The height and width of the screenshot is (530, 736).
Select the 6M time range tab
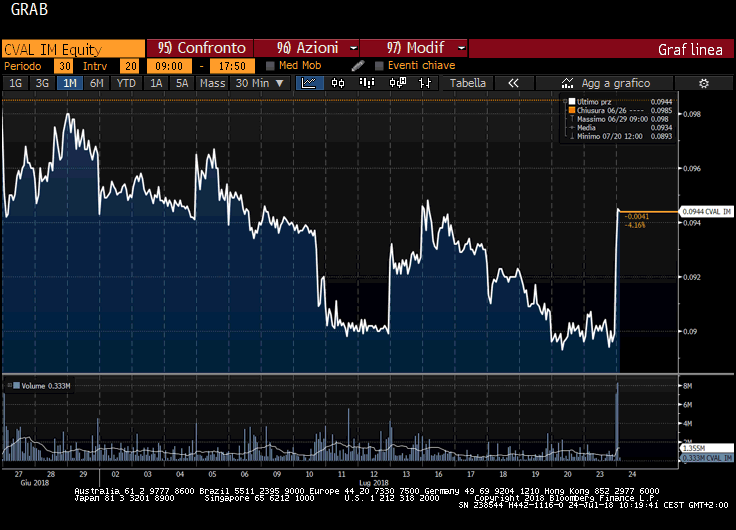click(x=97, y=83)
